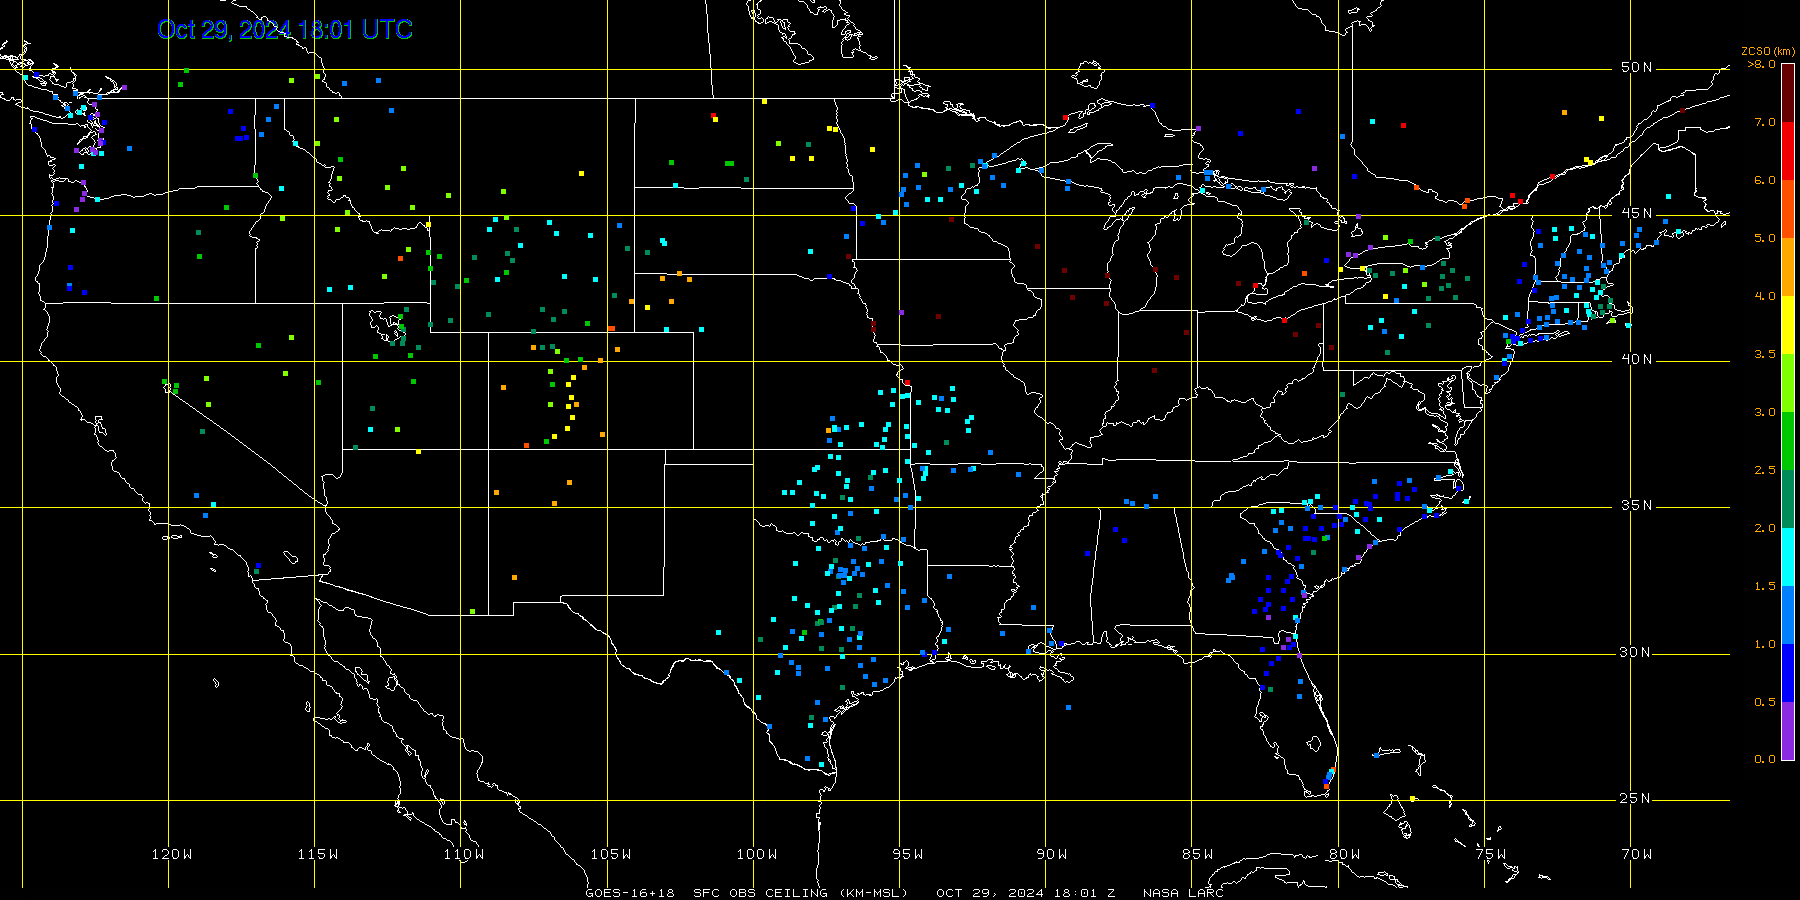This screenshot has height=900, width=1800.
Task: Click the '0.5' legend label
Action: point(1765,702)
